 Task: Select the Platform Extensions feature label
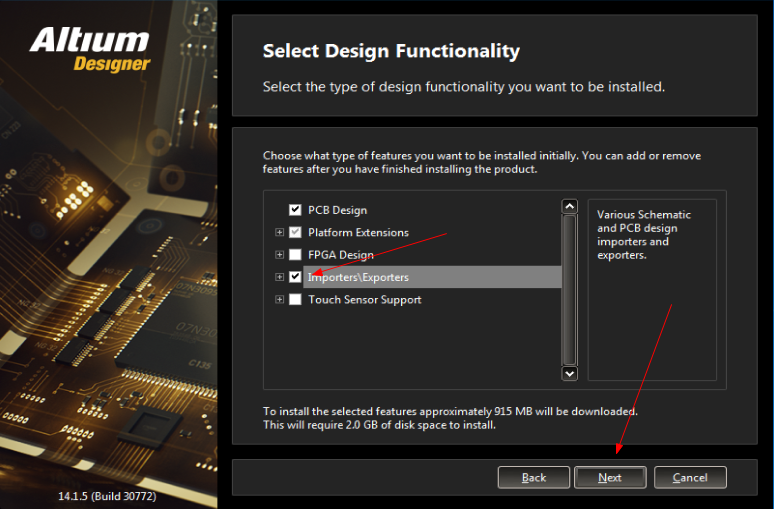pyautogui.click(x=358, y=232)
